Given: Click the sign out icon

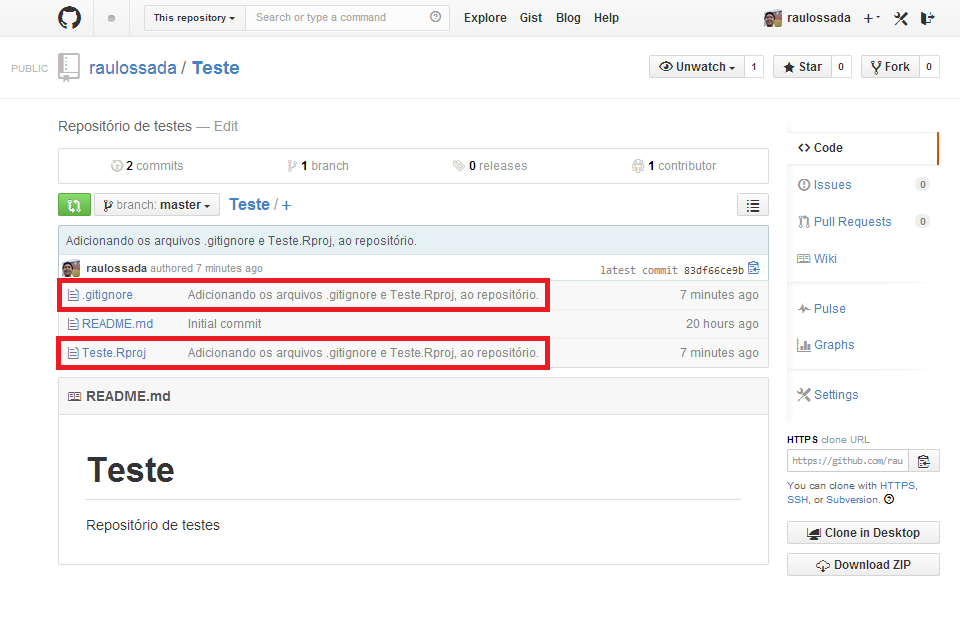Looking at the screenshot, I should coord(928,18).
